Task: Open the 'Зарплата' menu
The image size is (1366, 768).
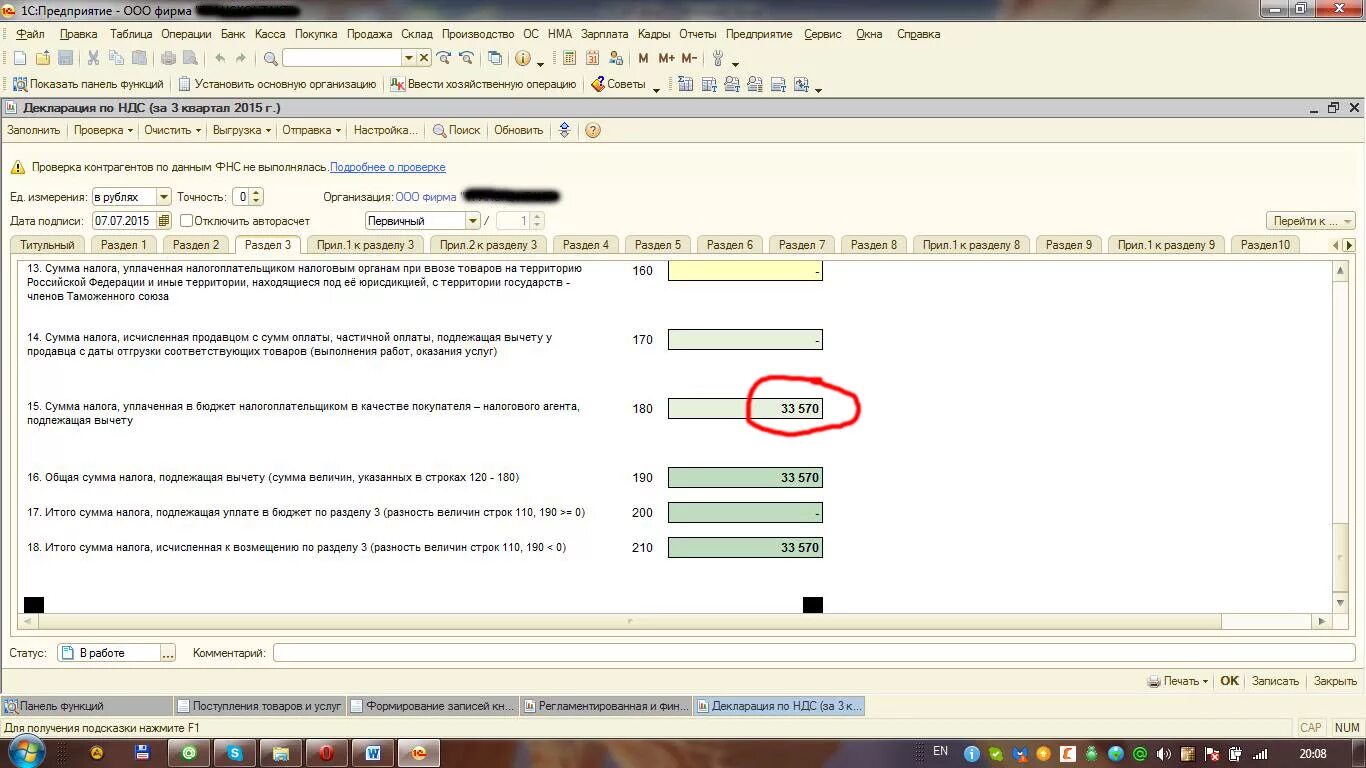Action: 604,34
